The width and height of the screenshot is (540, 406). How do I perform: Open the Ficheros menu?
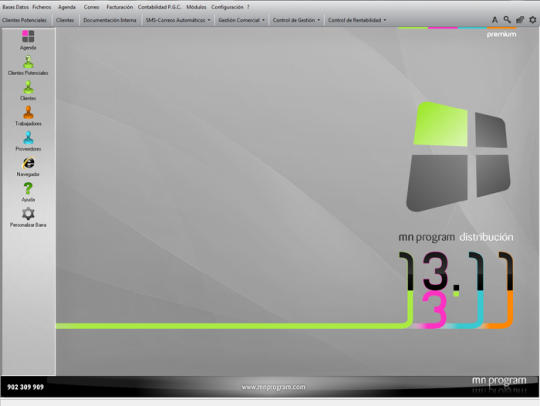click(42, 7)
